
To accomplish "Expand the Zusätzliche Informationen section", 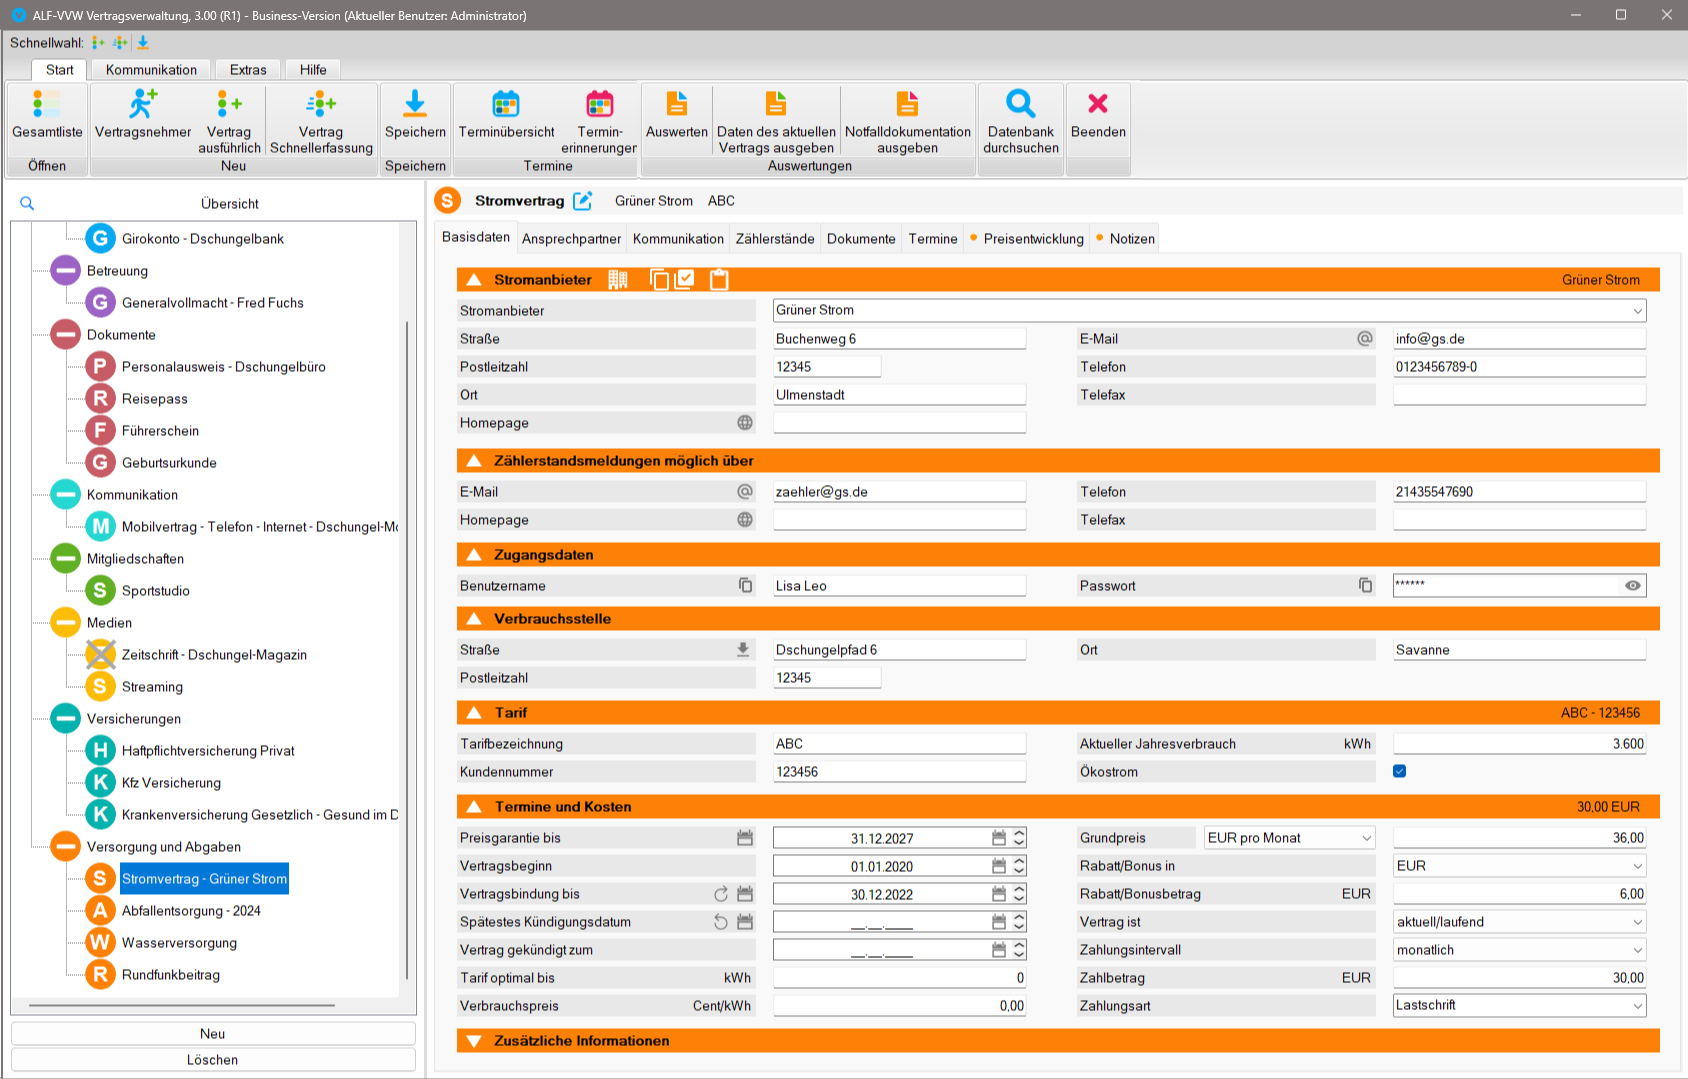I will click(x=475, y=1041).
